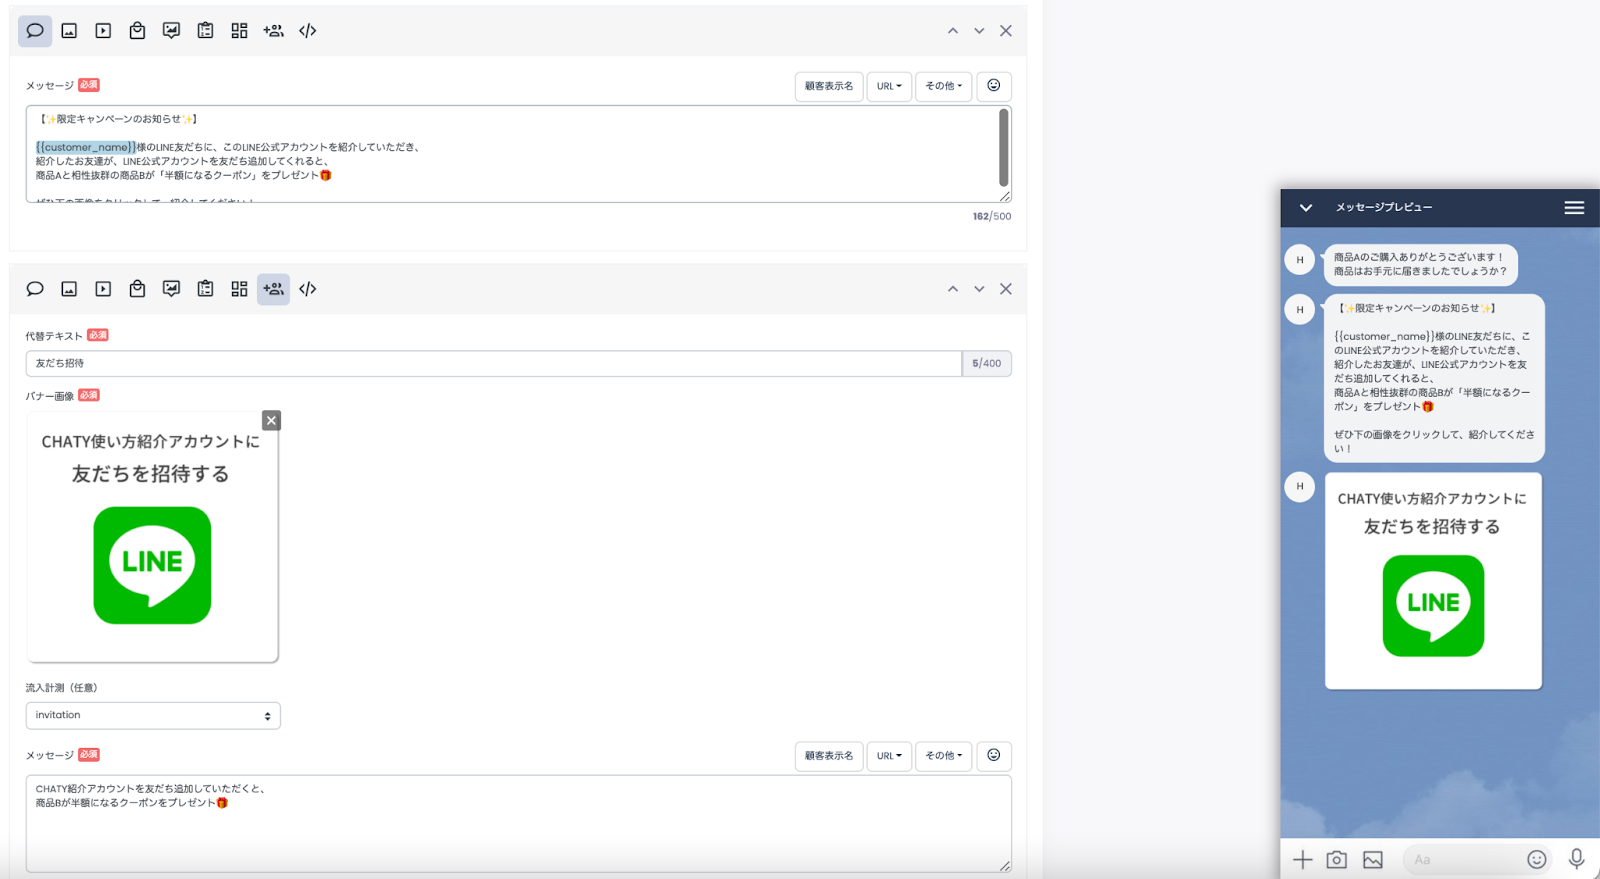Select the rich image map icon in the second block
Screen dimensions: 1600x879
(x=171, y=289)
